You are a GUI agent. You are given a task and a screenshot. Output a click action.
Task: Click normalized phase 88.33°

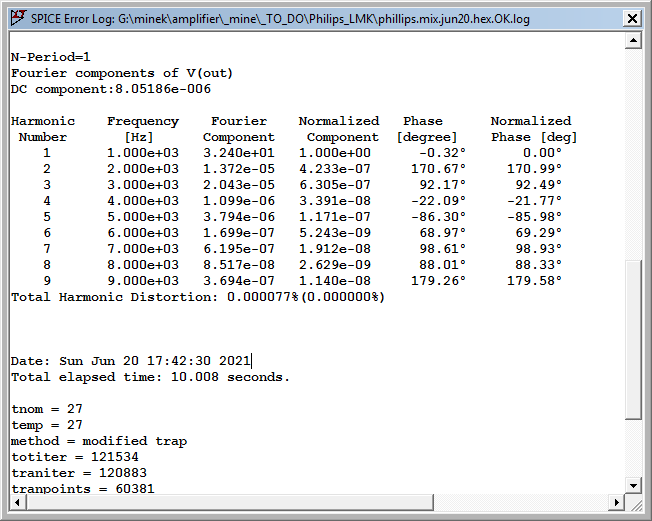click(538, 265)
